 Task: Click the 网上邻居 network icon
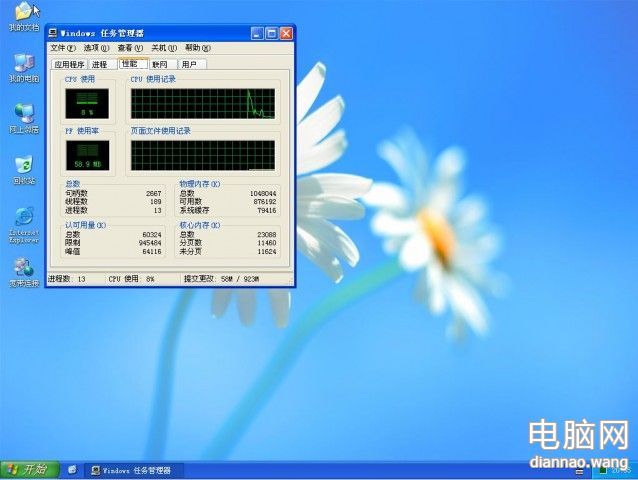23,115
